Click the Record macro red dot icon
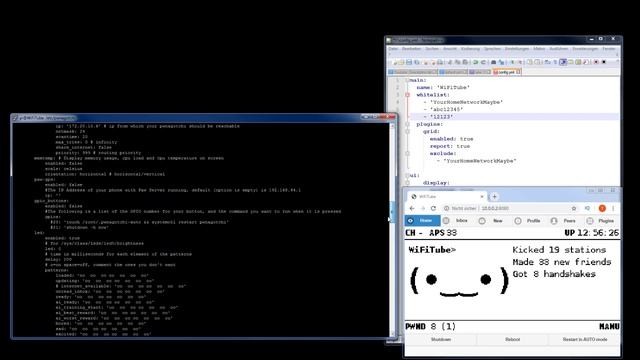Image resolution: width=640 pixels, height=360 pixels. (596, 62)
